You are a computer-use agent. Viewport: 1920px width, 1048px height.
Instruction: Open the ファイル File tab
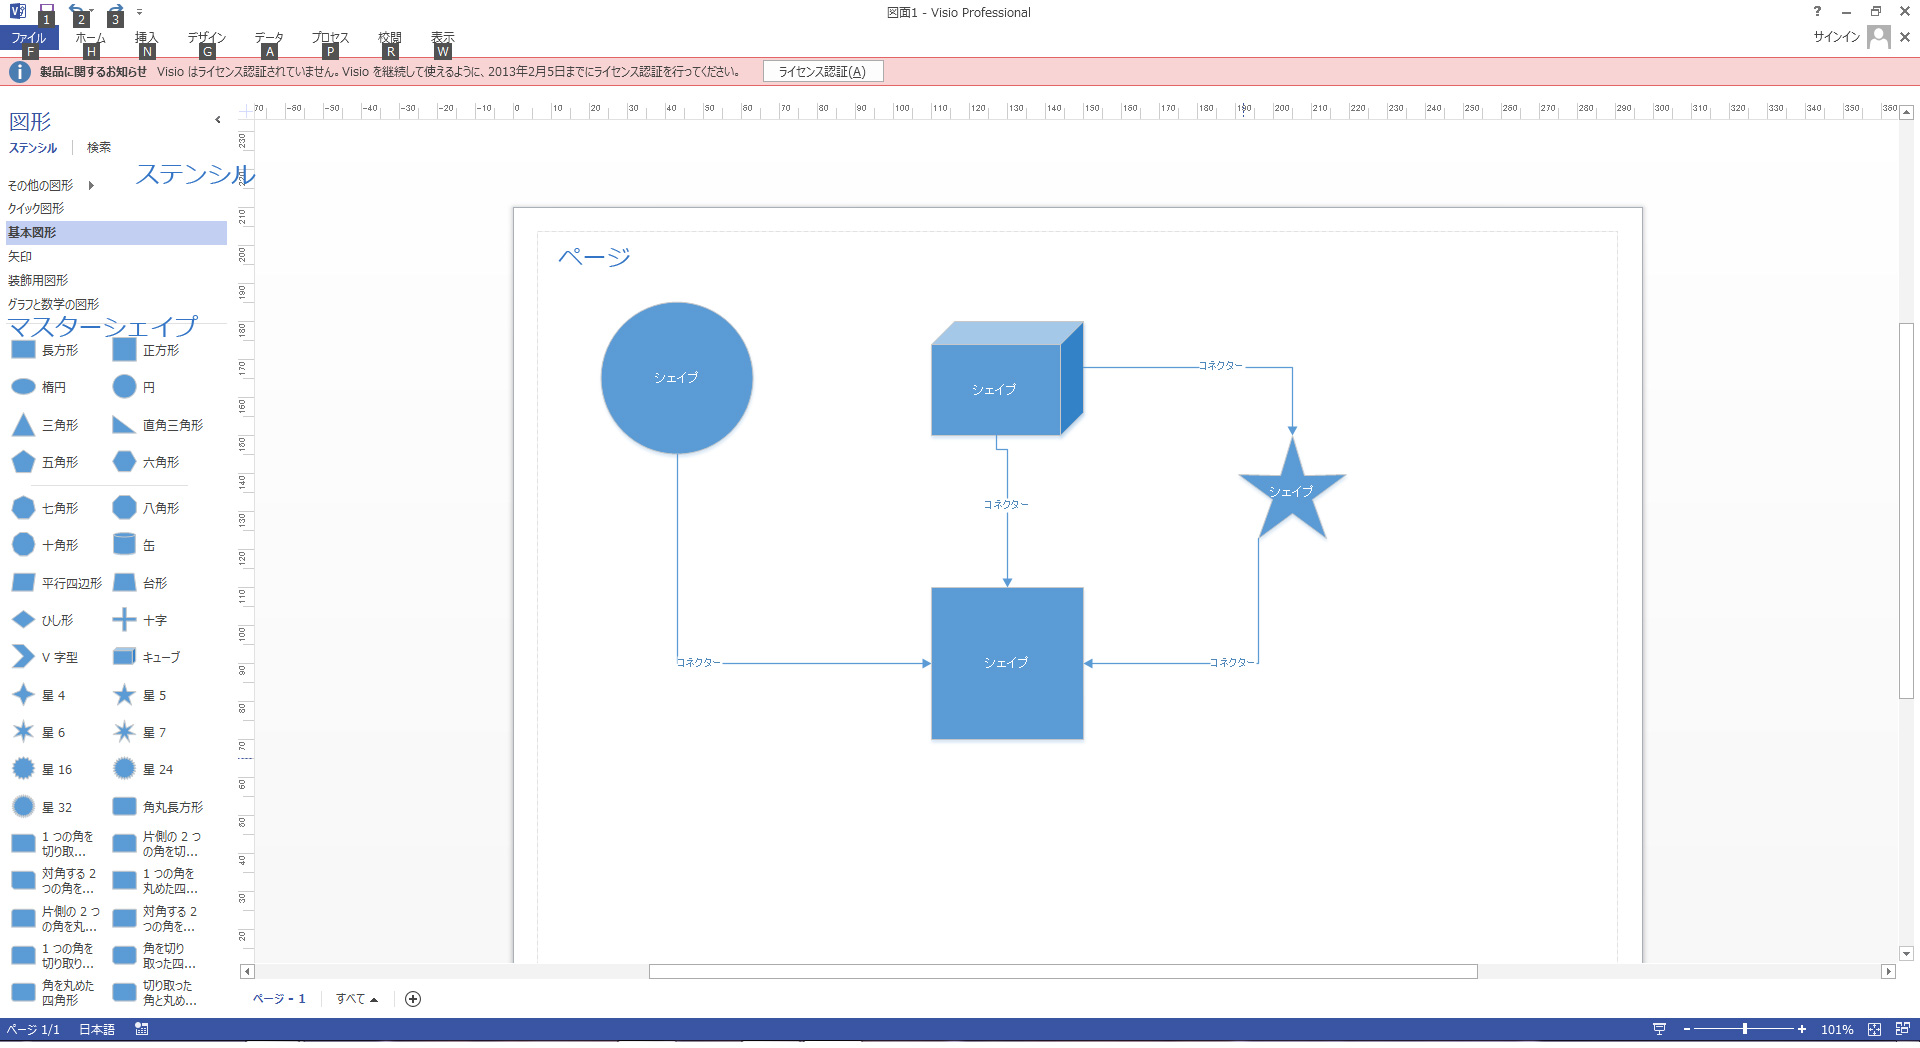[x=29, y=38]
